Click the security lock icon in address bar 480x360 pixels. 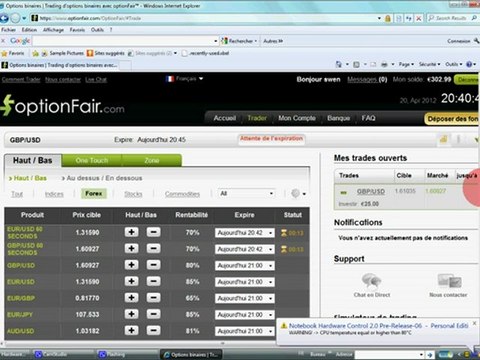(388, 18)
